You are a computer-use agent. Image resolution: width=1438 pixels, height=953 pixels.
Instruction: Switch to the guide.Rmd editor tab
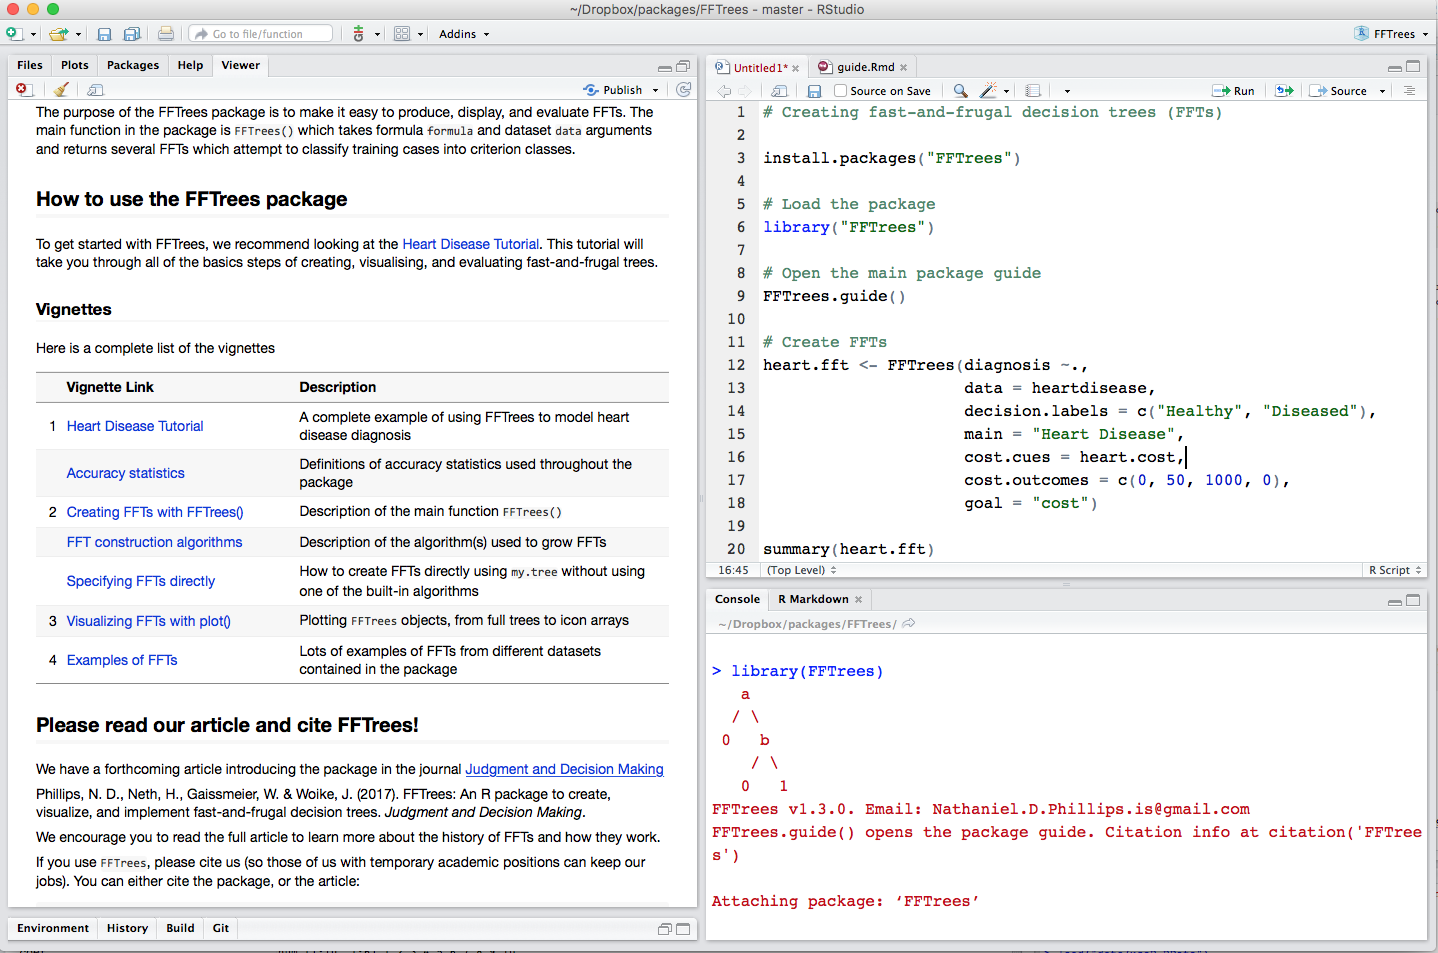pyautogui.click(x=865, y=67)
